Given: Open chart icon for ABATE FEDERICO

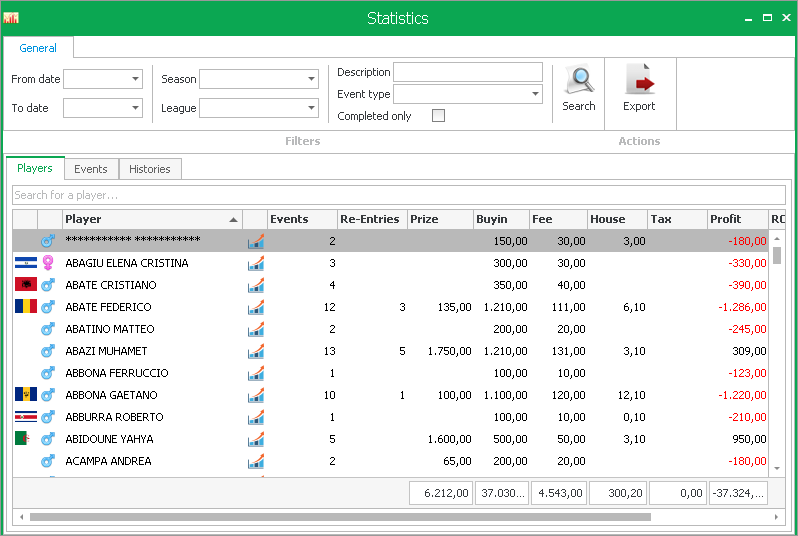Looking at the screenshot, I should point(255,307).
